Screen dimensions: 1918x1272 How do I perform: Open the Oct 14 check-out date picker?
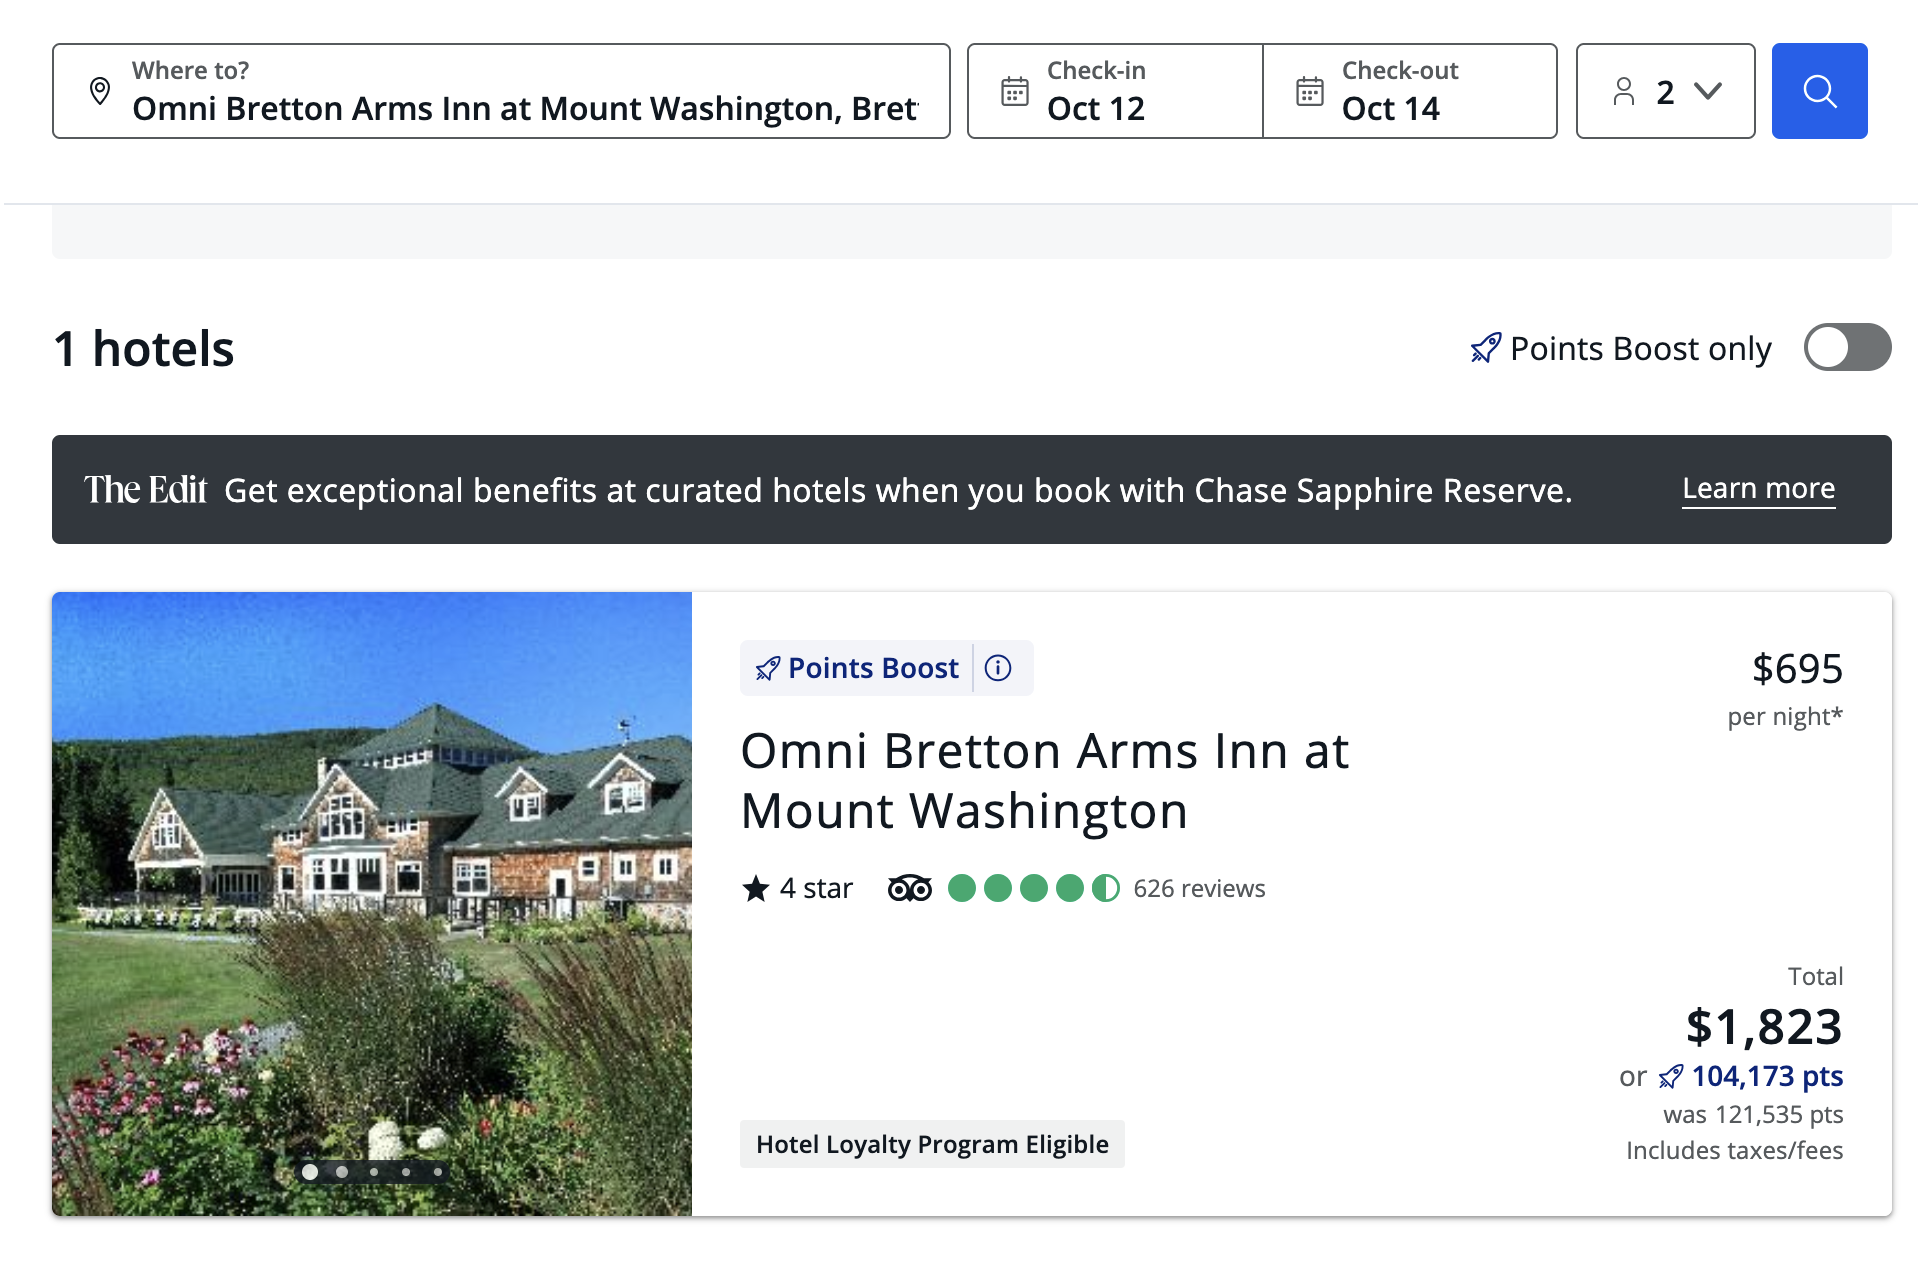1390,108
